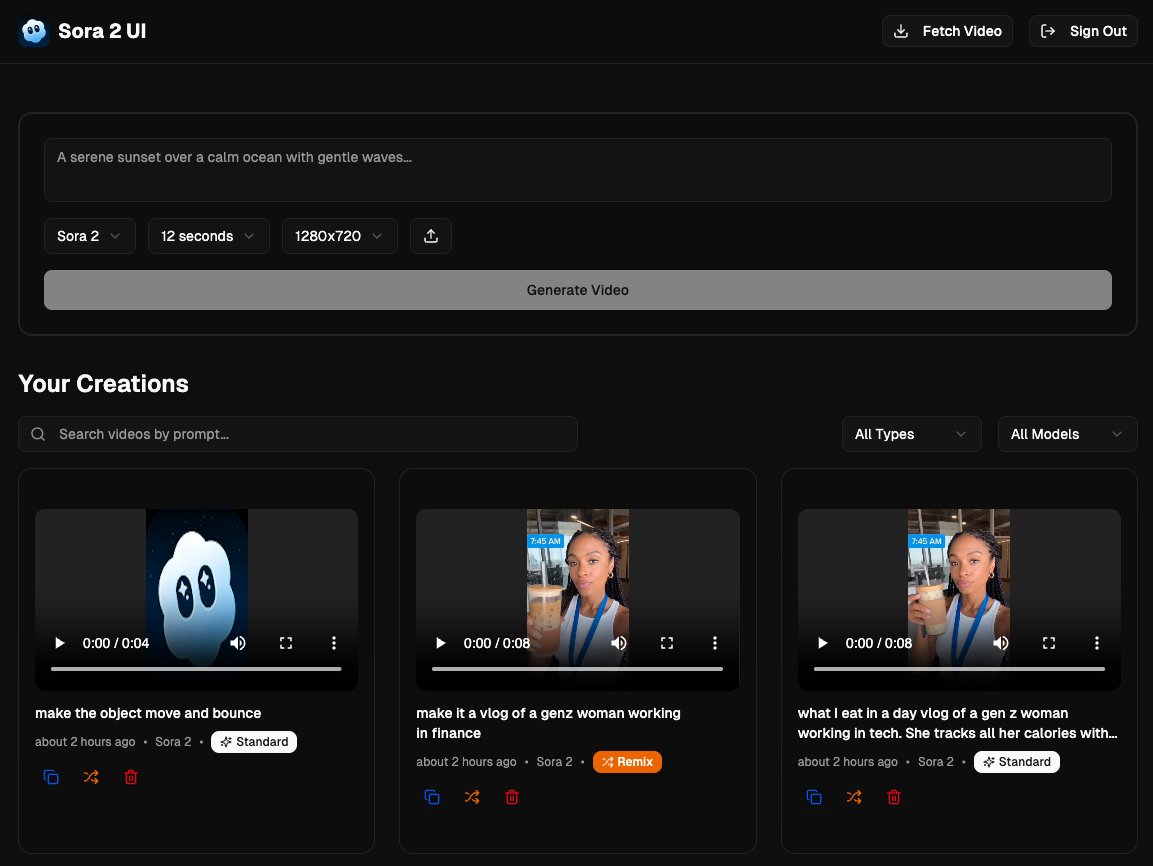Select the remix shuffle icon on the finance vlog card

pos(472,797)
